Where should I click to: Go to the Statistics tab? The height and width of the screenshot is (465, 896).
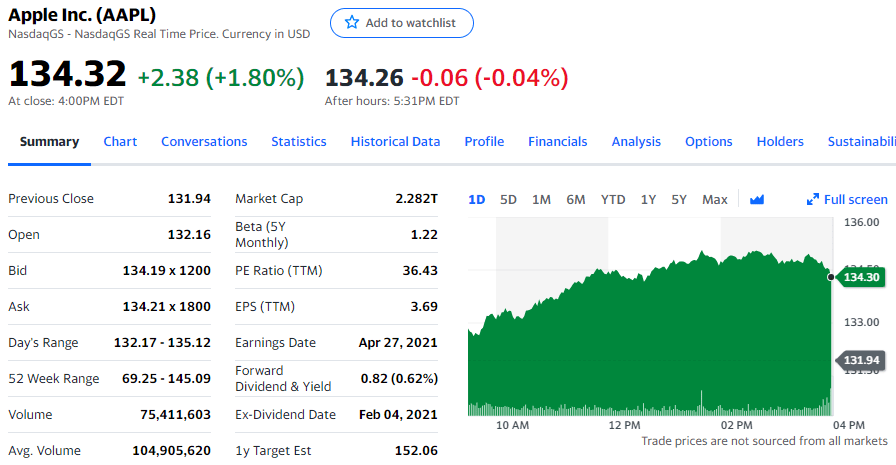point(299,142)
